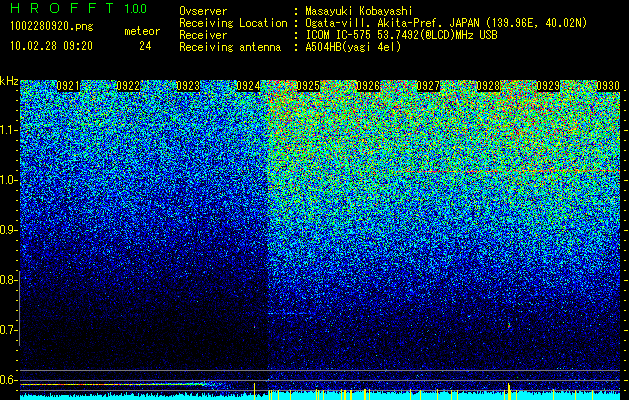
Task: Click the tall yellow spike below 0928
Action: (509, 391)
